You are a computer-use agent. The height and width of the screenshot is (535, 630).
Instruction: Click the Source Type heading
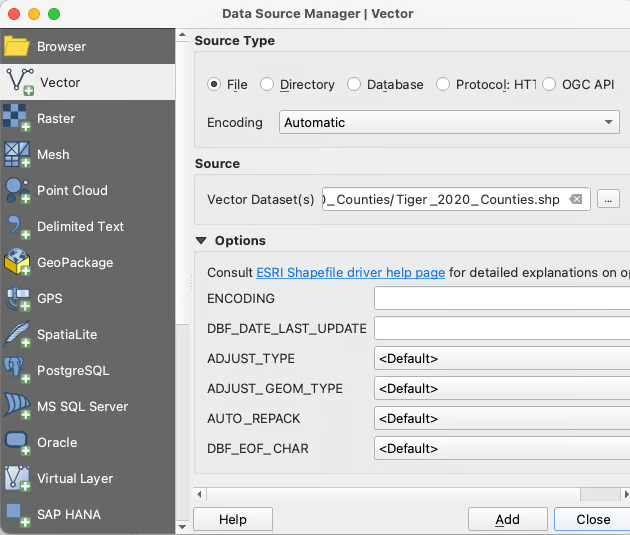(235, 41)
